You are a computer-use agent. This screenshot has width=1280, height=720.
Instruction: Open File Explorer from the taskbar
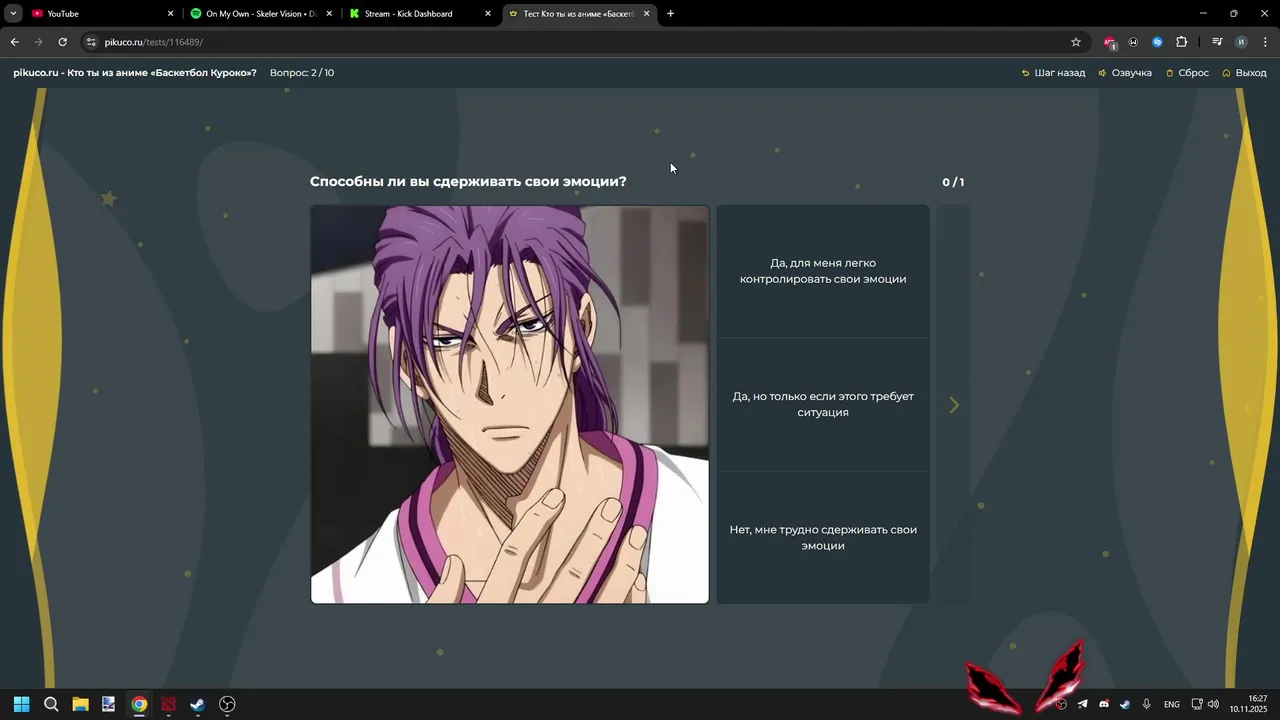(80, 704)
